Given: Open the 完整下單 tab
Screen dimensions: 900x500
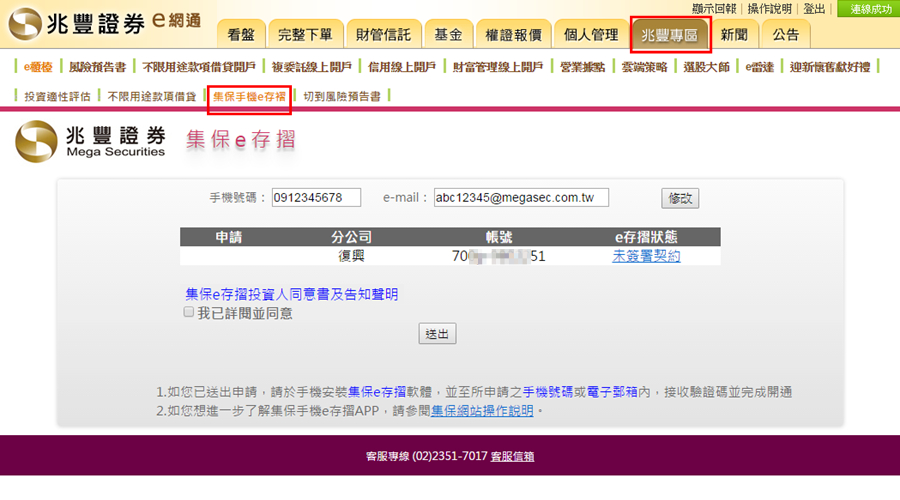Looking at the screenshot, I should (x=305, y=34).
